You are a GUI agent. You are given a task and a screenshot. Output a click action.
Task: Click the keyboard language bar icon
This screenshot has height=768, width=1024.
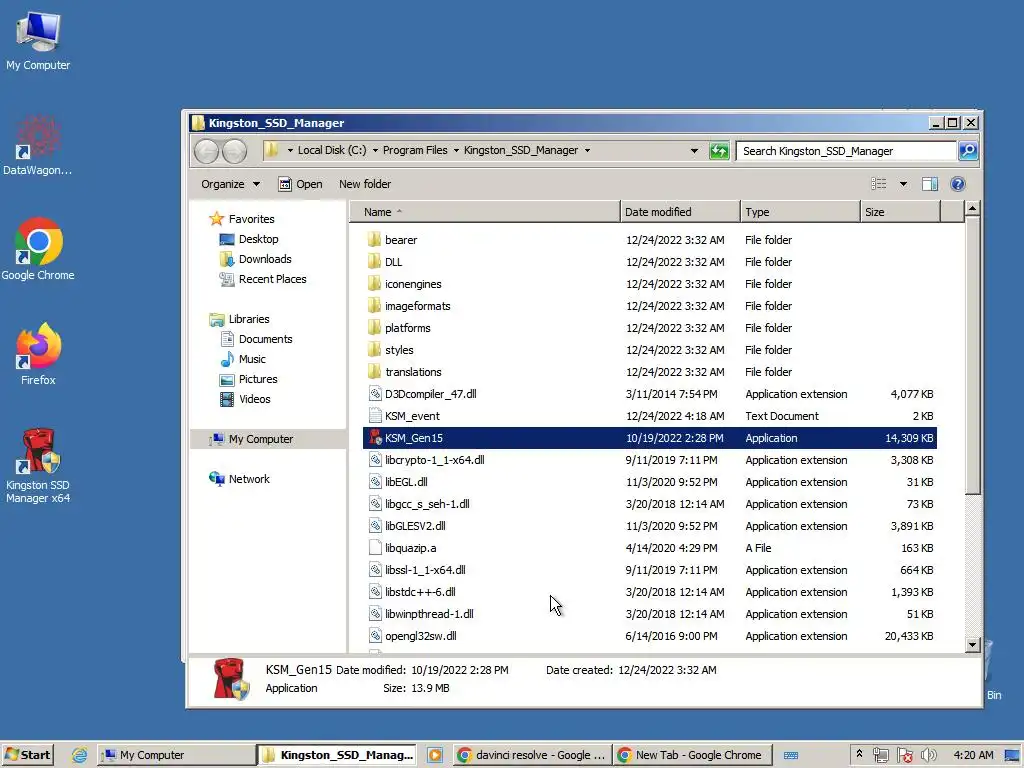click(x=791, y=756)
